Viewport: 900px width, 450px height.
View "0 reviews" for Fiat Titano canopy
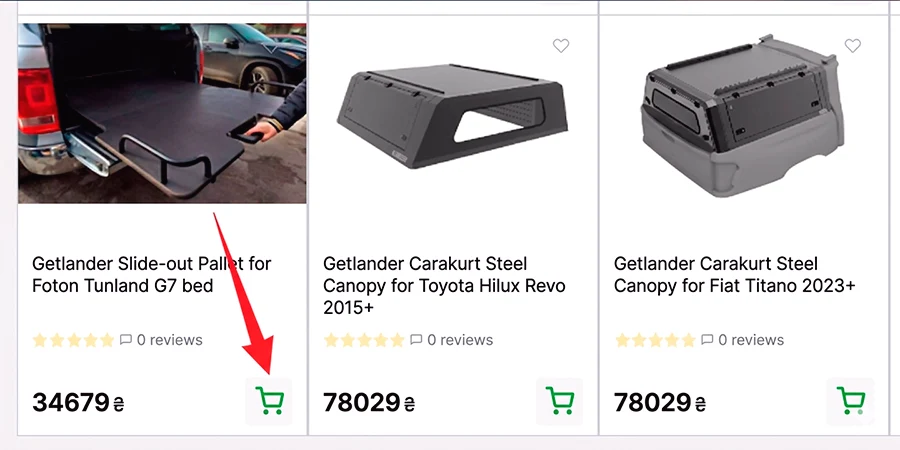[x=751, y=340]
